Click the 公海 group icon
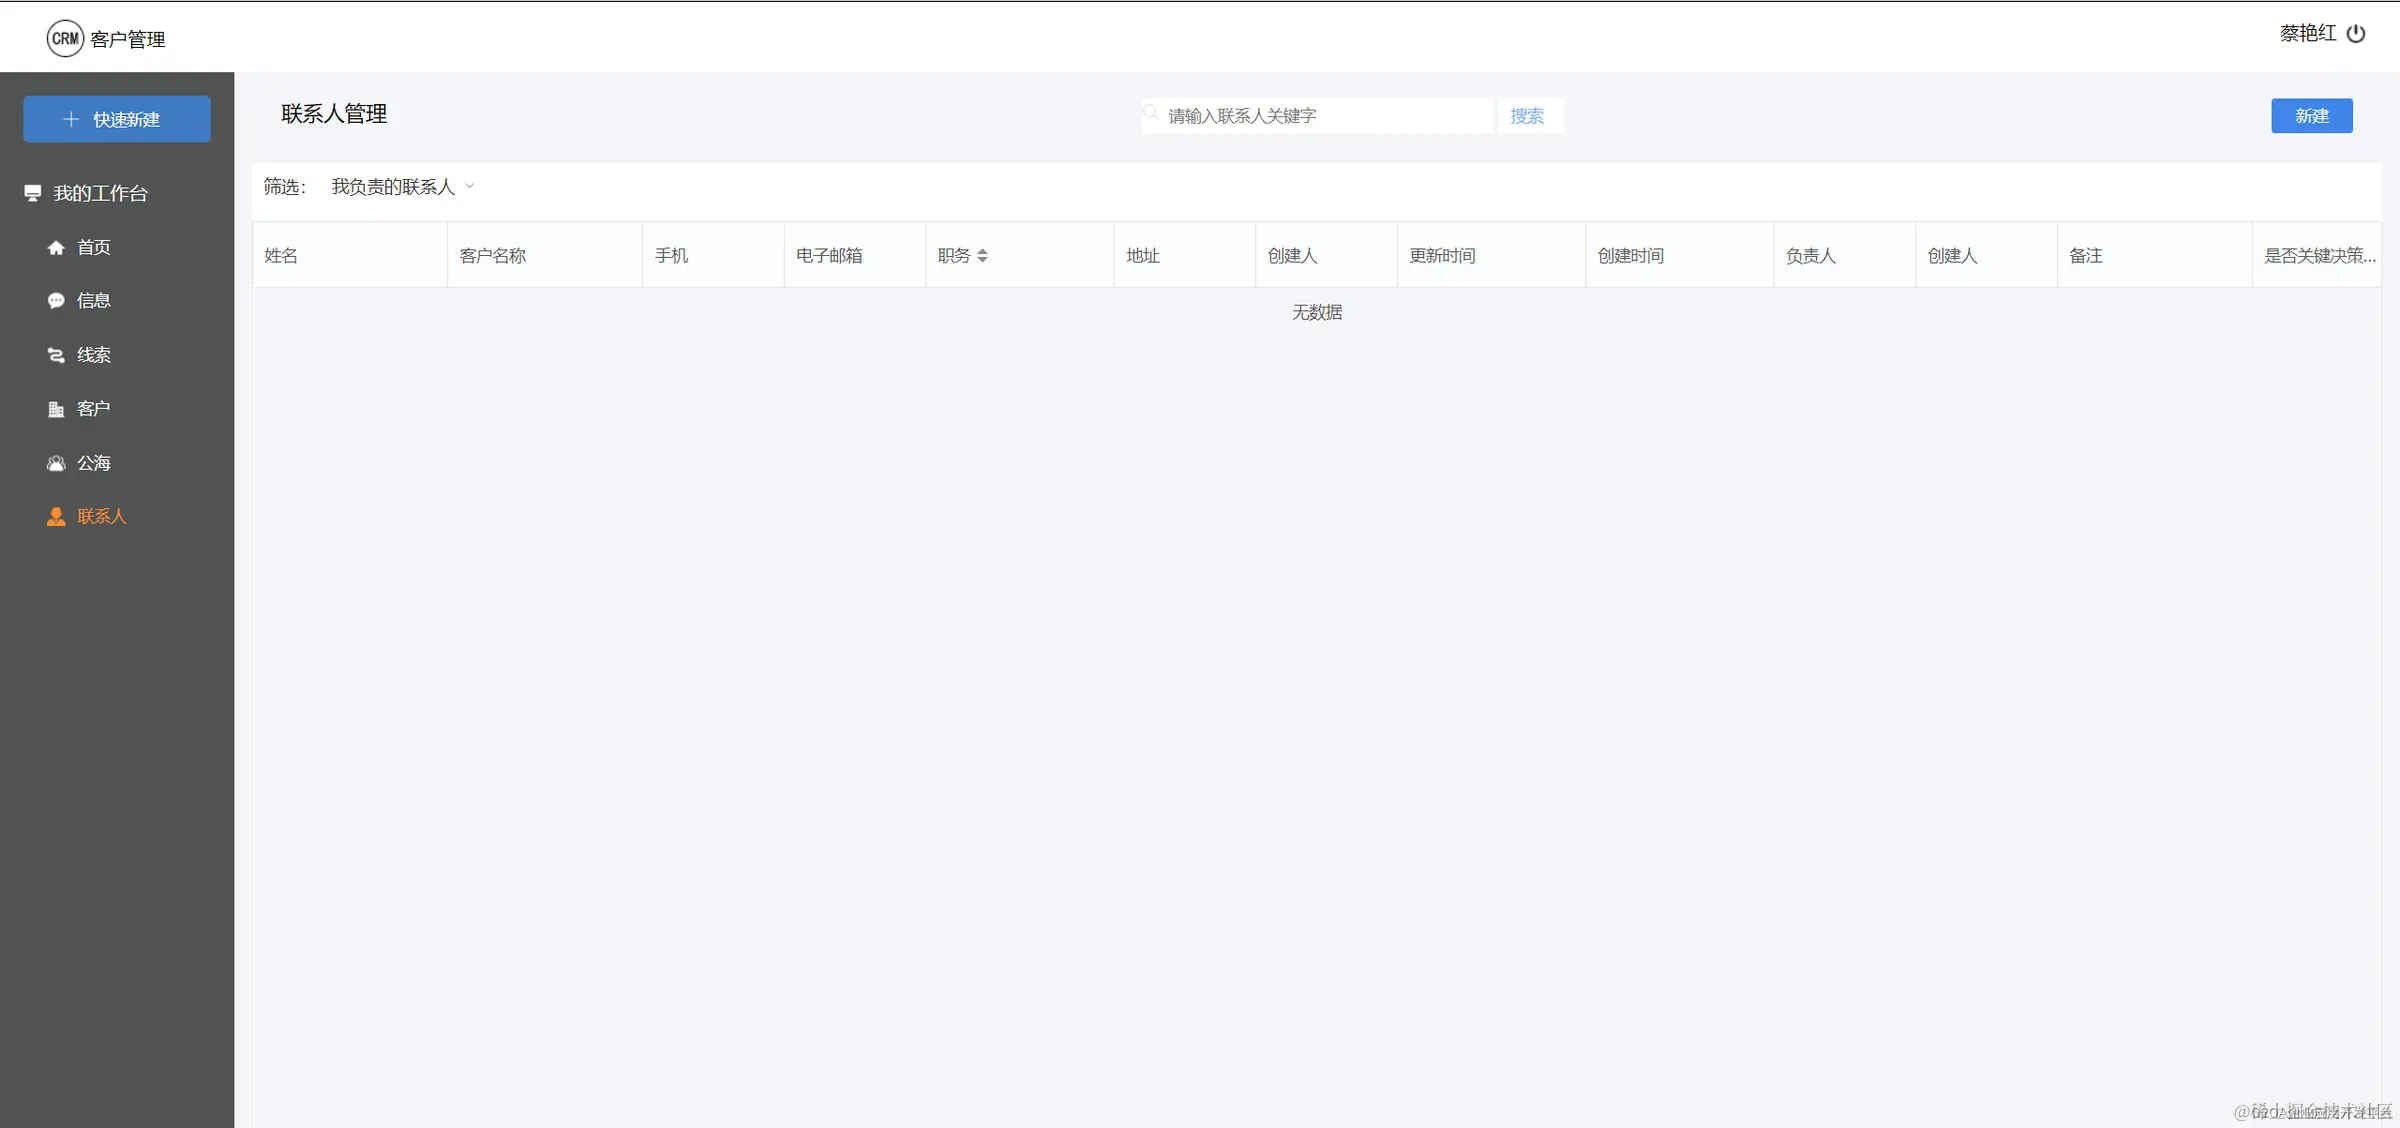Viewport: 2400px width, 1128px height. coord(56,463)
